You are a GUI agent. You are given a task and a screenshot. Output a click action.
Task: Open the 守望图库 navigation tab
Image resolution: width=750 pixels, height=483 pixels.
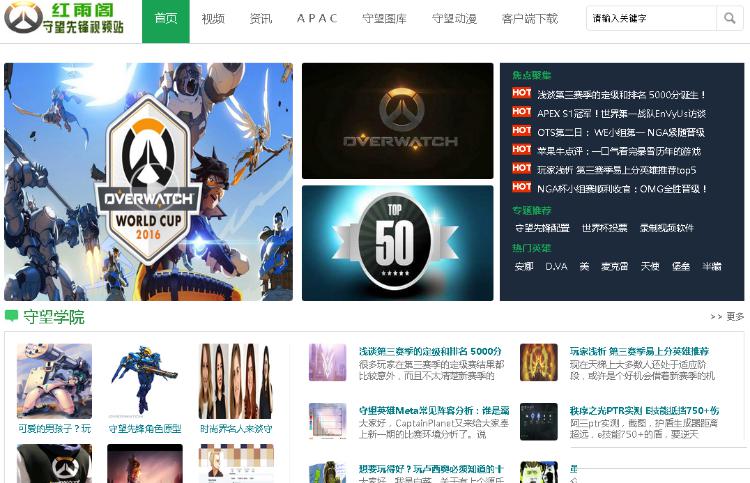[x=384, y=19]
